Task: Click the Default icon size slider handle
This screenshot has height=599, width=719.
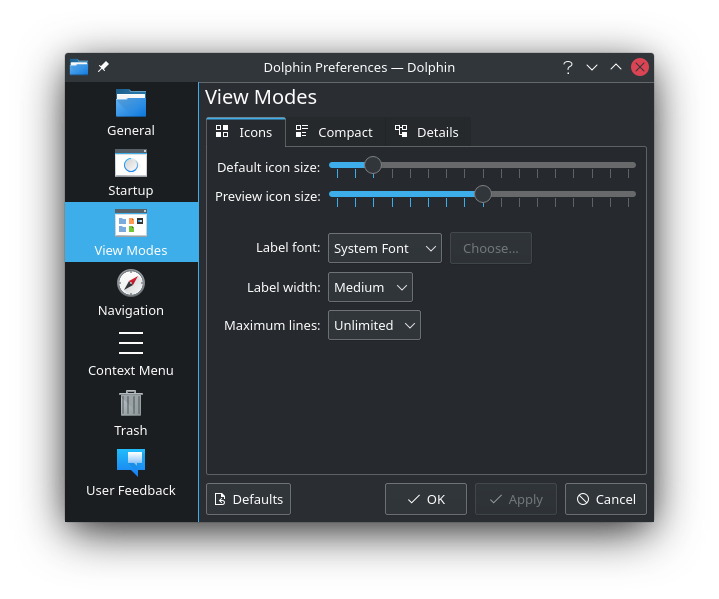Action: point(373,165)
